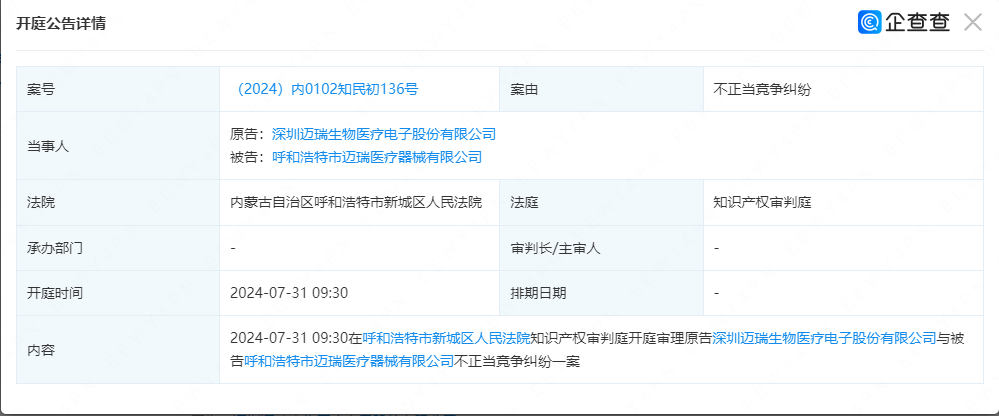Open case number (2024)内0102知民初136号 link

[324, 89]
